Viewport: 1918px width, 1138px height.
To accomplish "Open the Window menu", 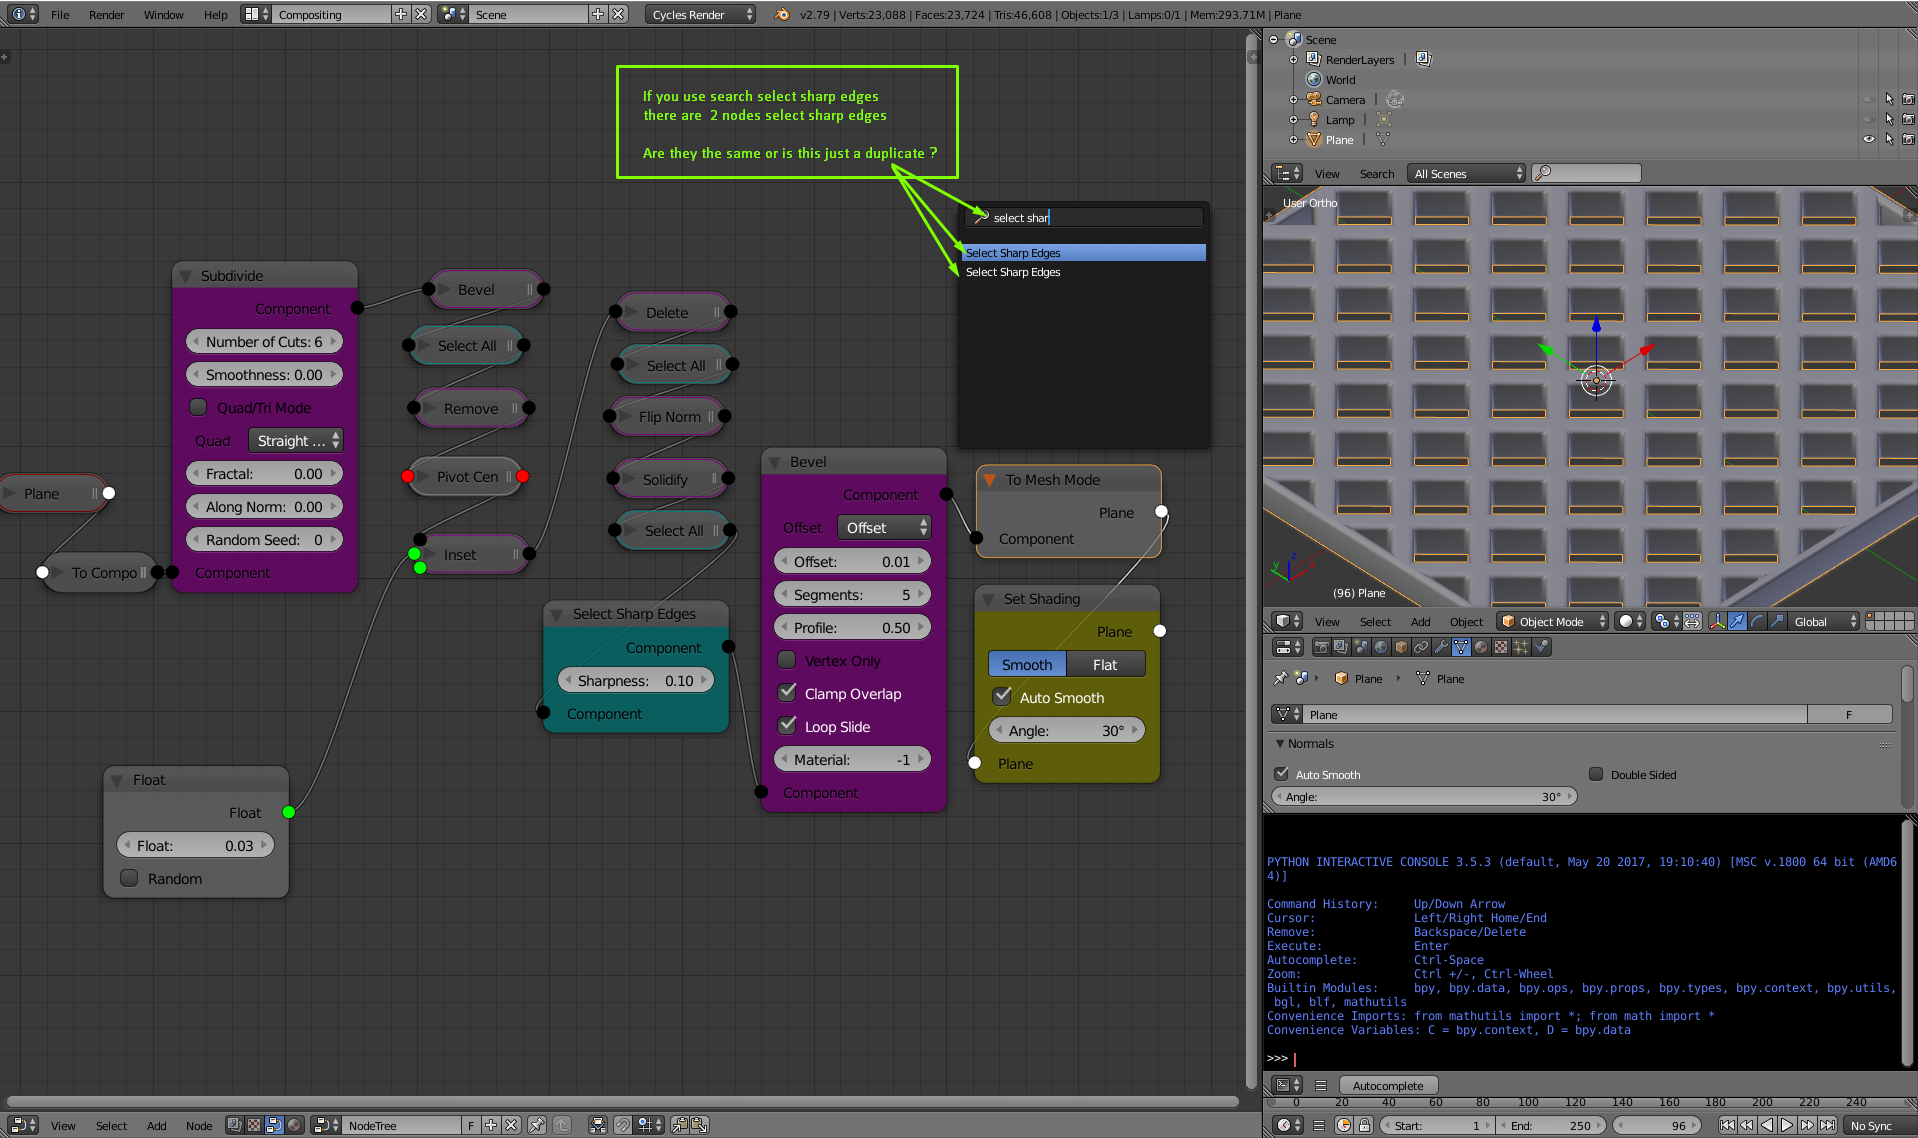I will pos(163,14).
